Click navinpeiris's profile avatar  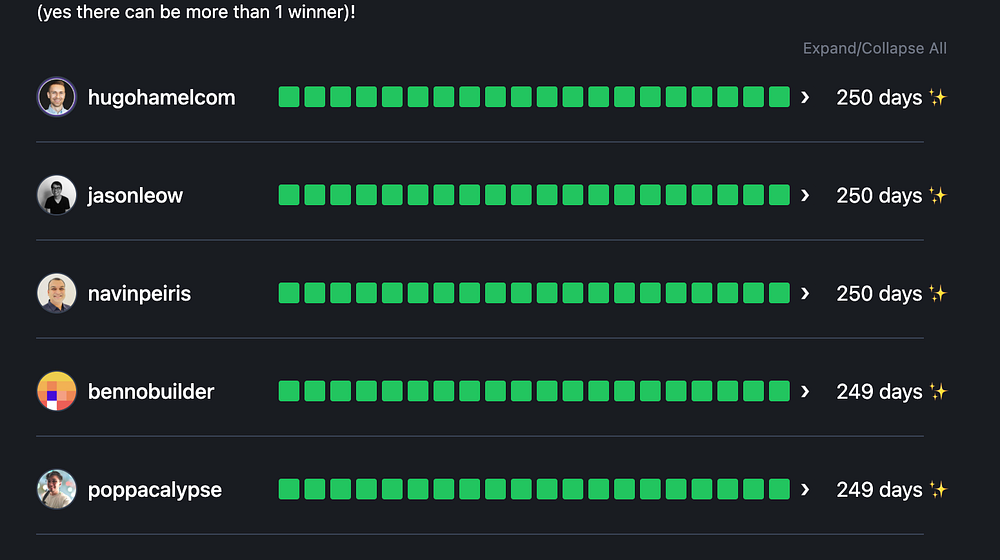coord(57,293)
